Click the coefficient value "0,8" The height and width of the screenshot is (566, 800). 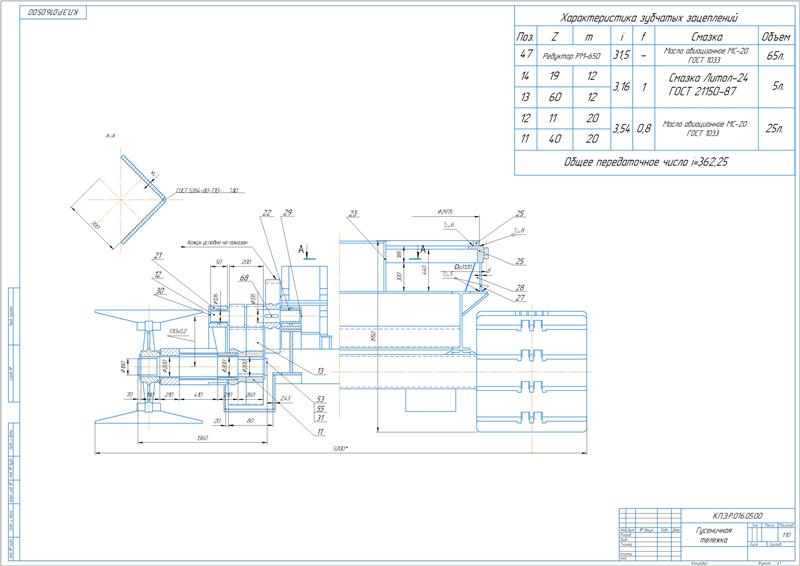click(x=644, y=129)
